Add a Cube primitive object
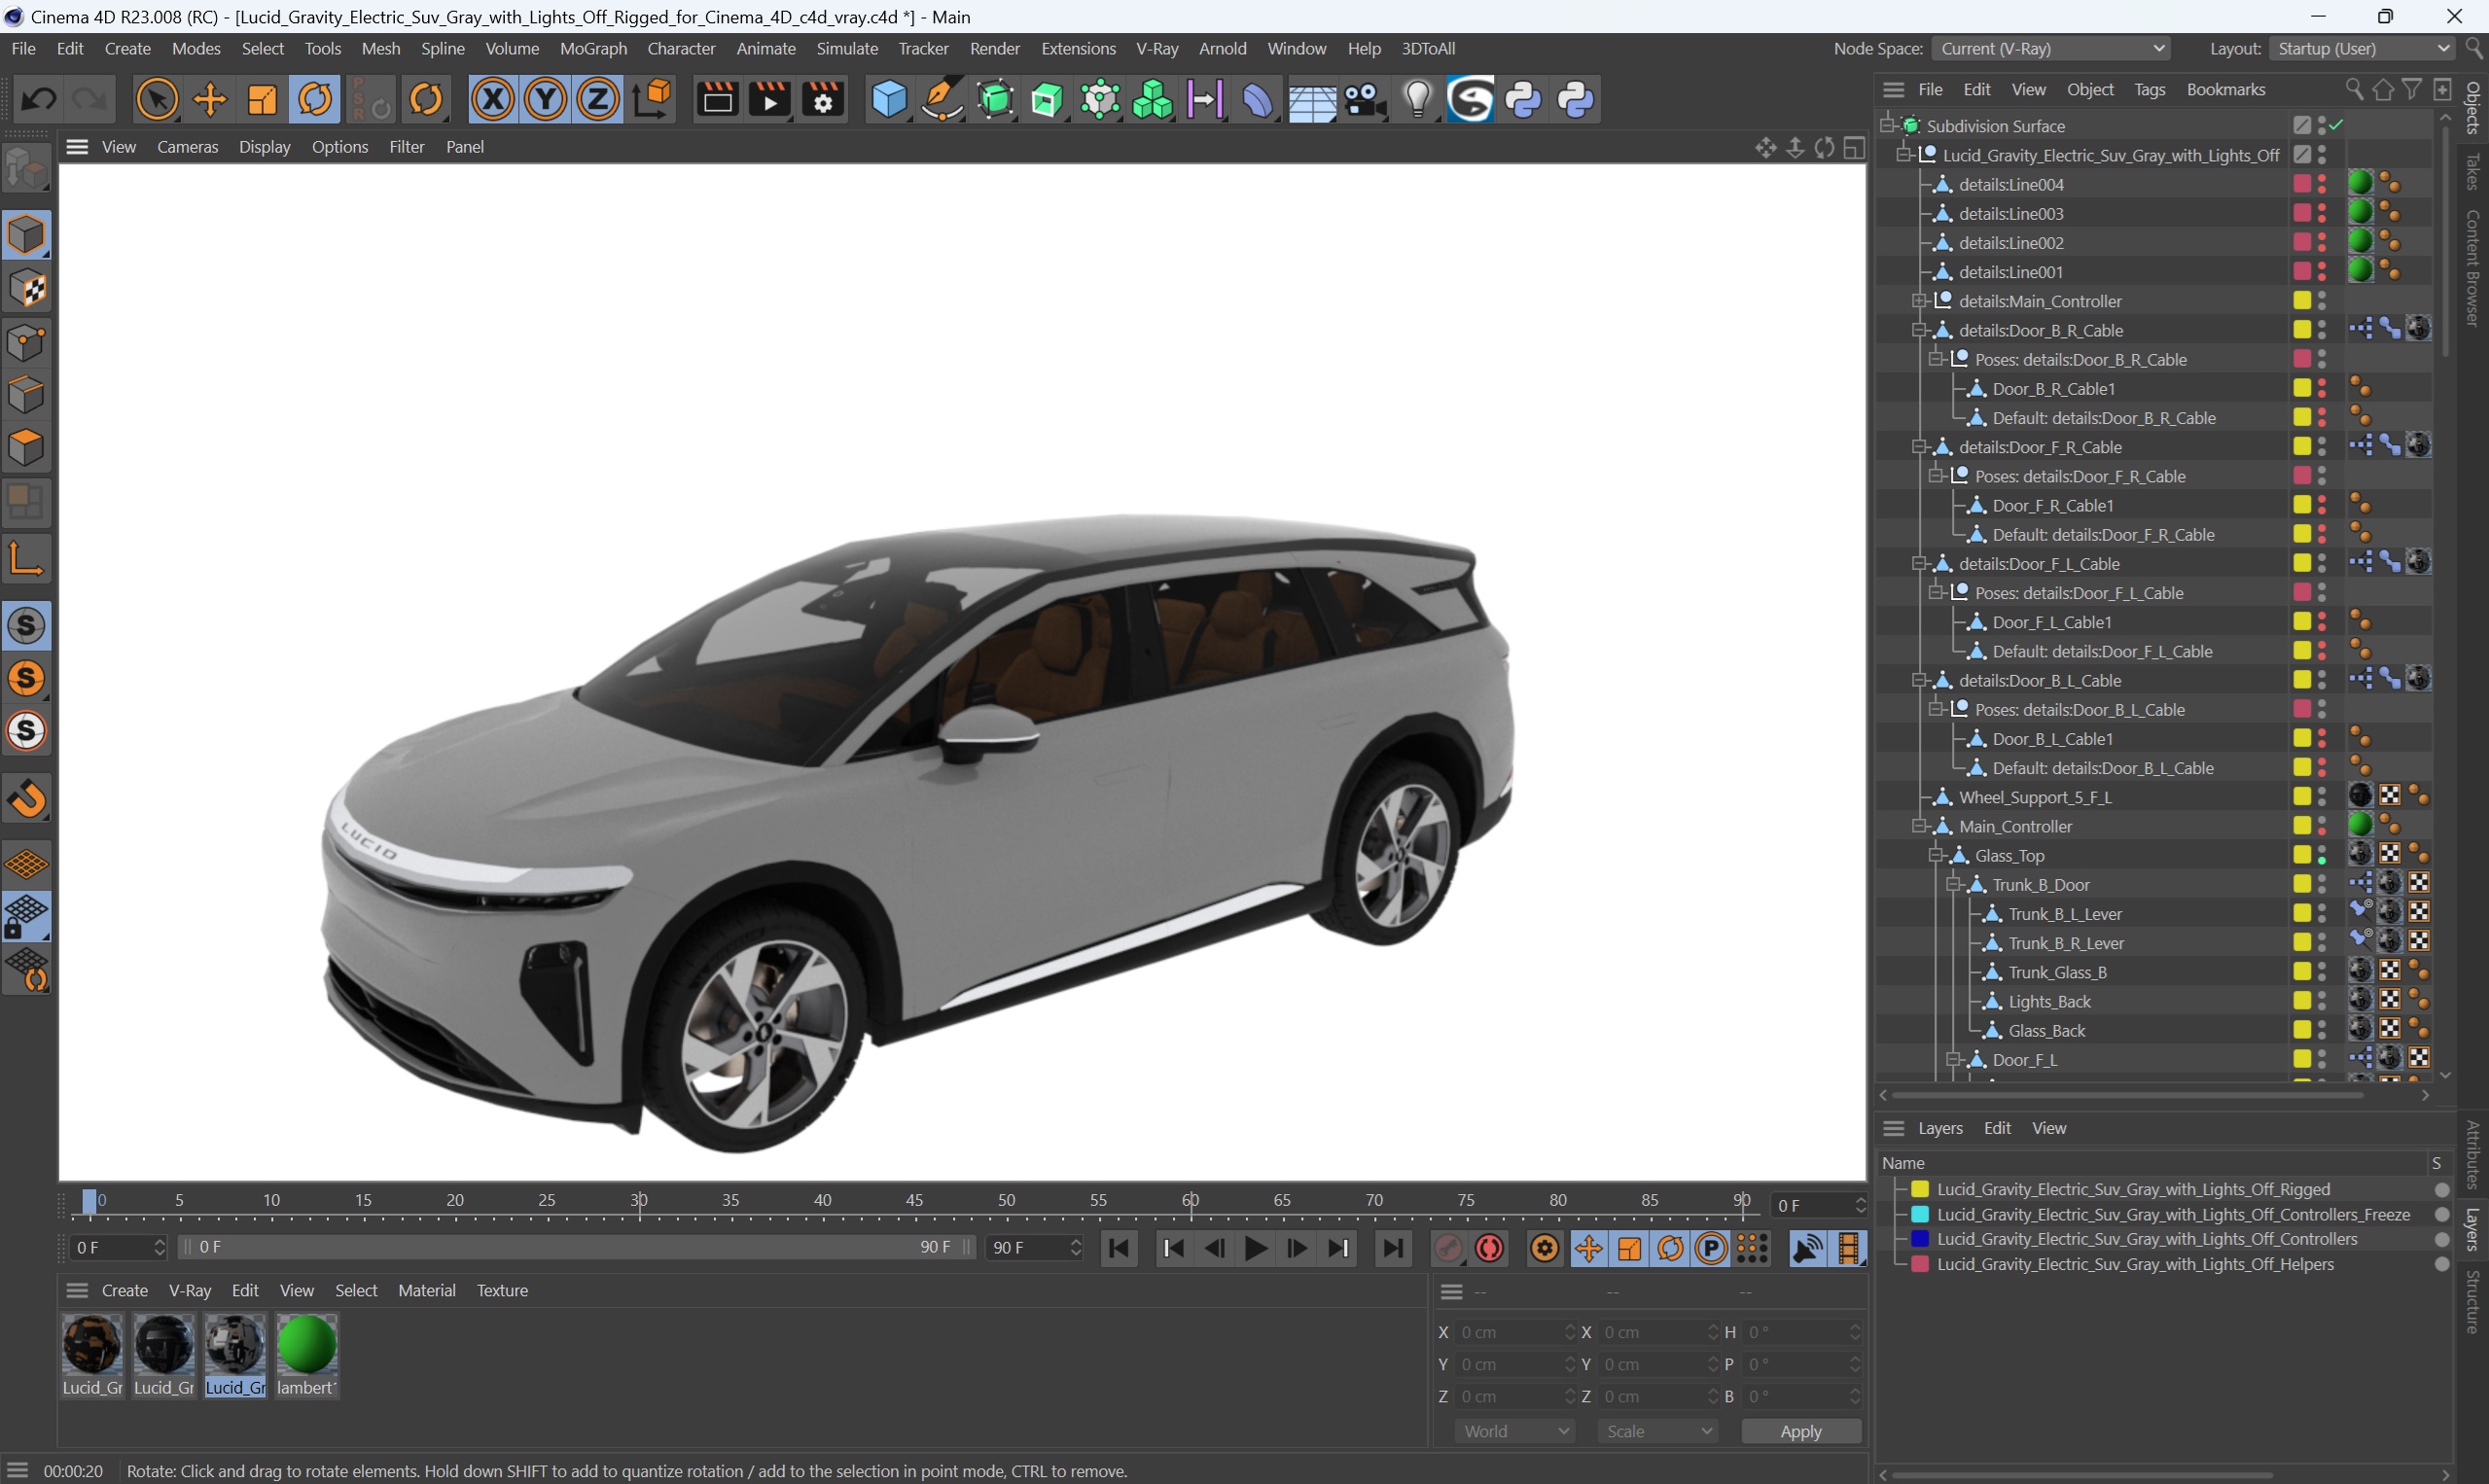 click(888, 99)
